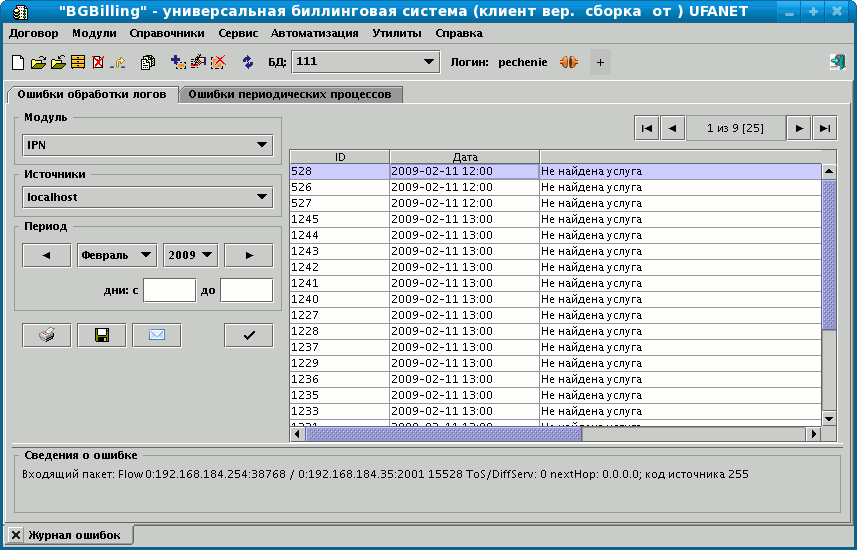Open the Модуль dropdown showing IPN
The image size is (857, 550).
pos(147,146)
